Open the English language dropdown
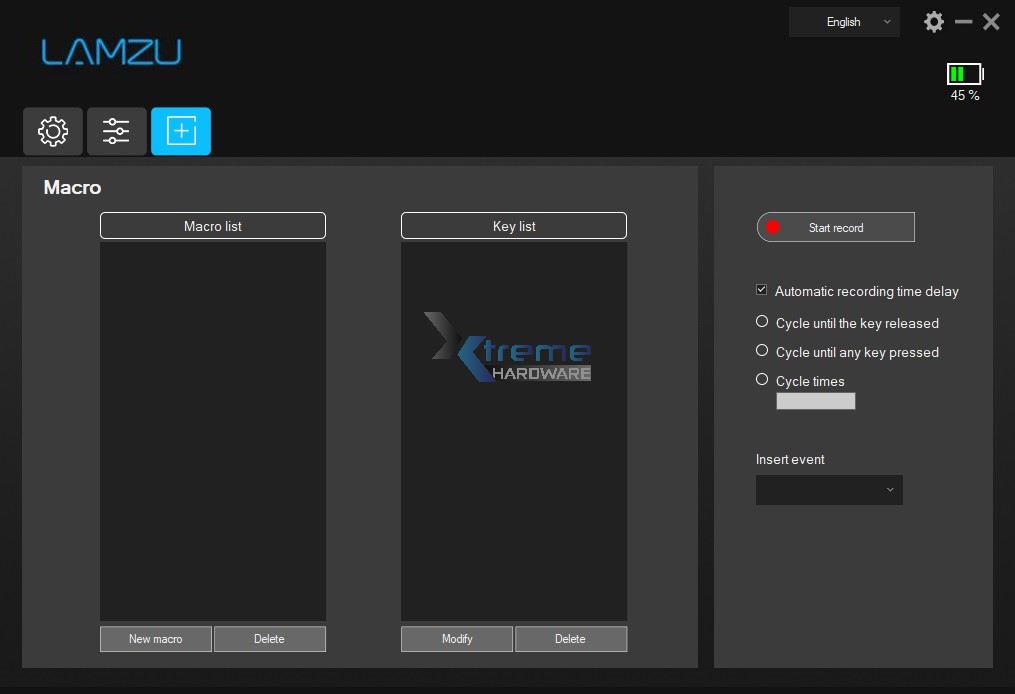 [x=843, y=21]
